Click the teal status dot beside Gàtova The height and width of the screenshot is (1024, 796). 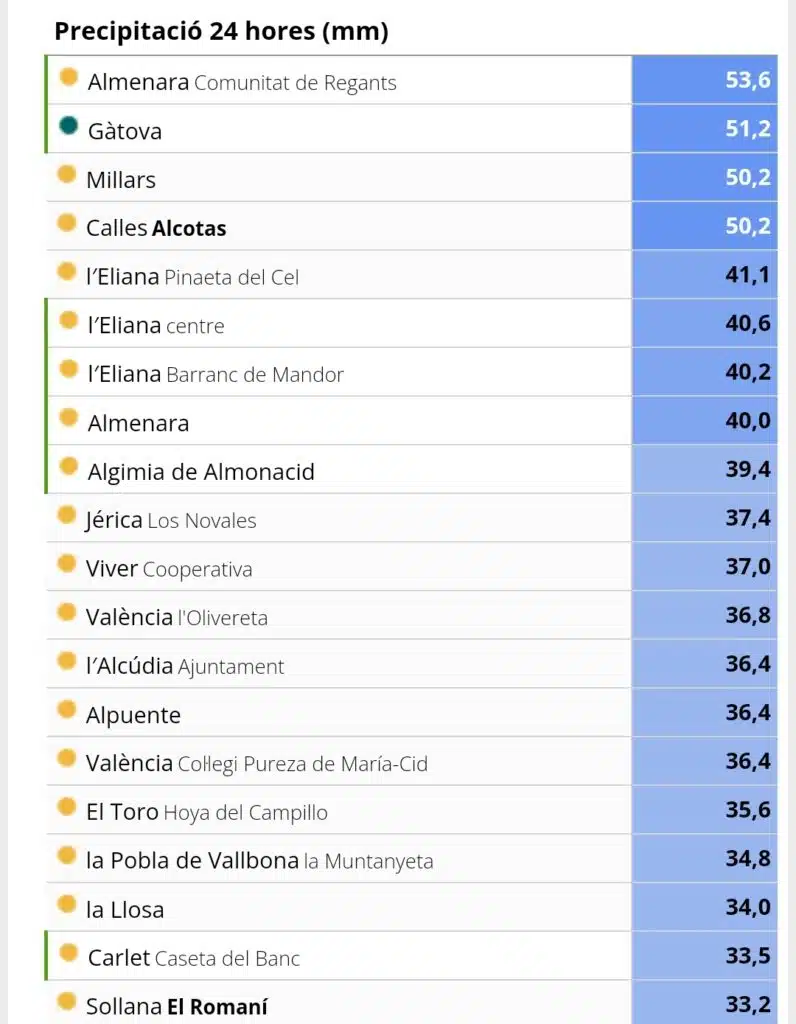point(69,125)
